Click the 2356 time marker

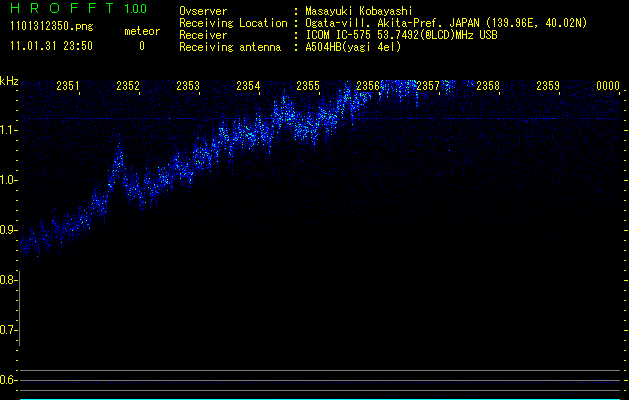tap(368, 85)
